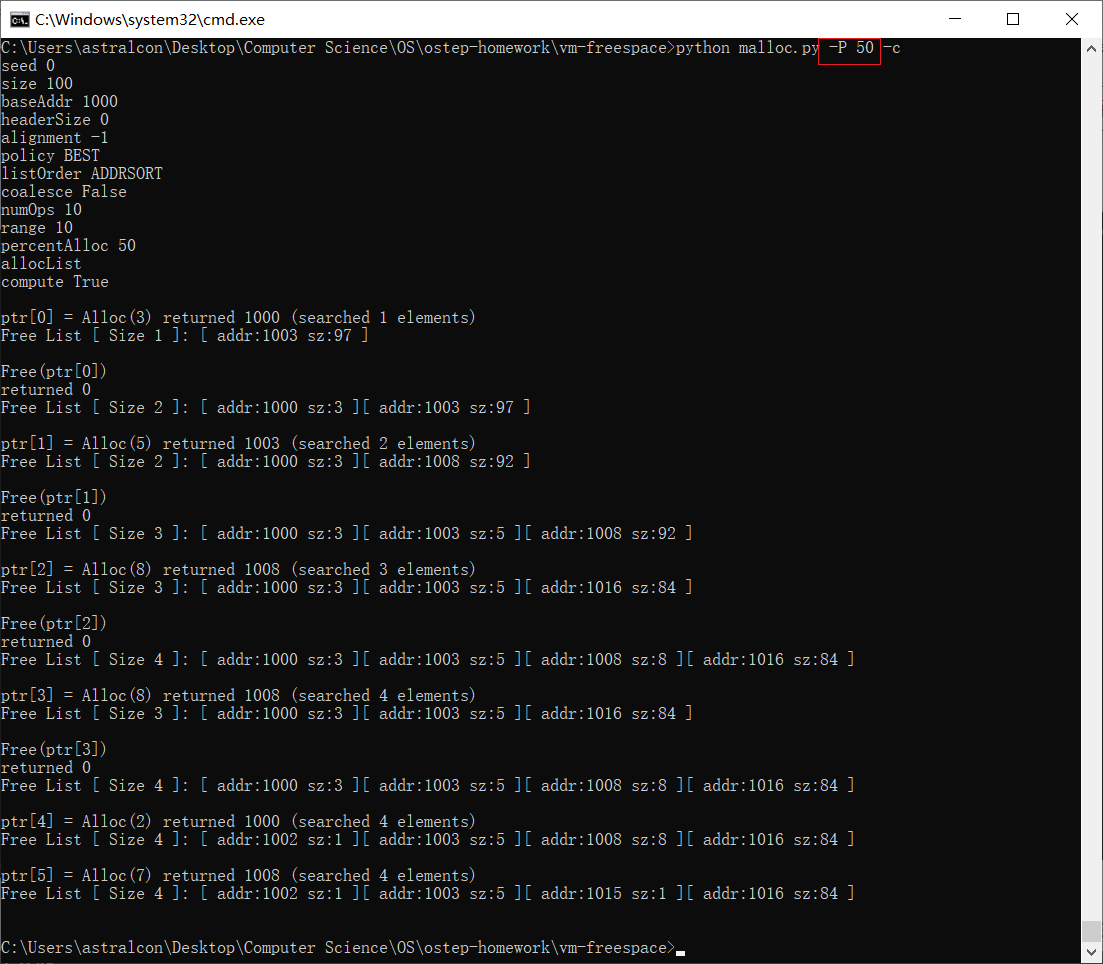1103x964 pixels.
Task: Click the 'compute True' line
Action: click(55, 282)
